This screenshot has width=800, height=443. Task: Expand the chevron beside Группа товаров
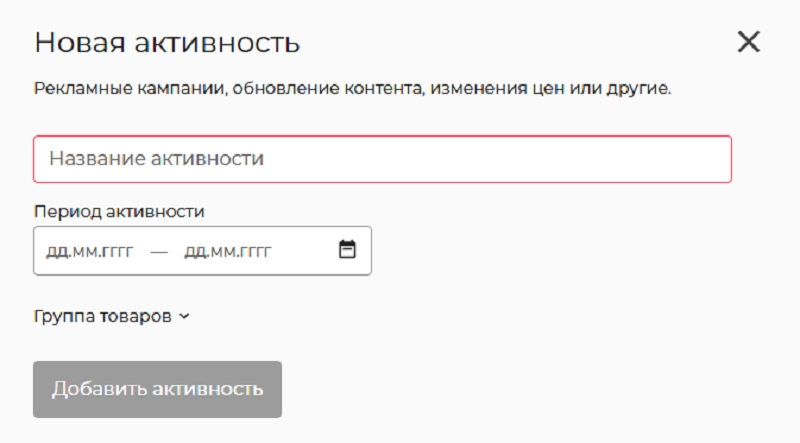[x=183, y=317]
